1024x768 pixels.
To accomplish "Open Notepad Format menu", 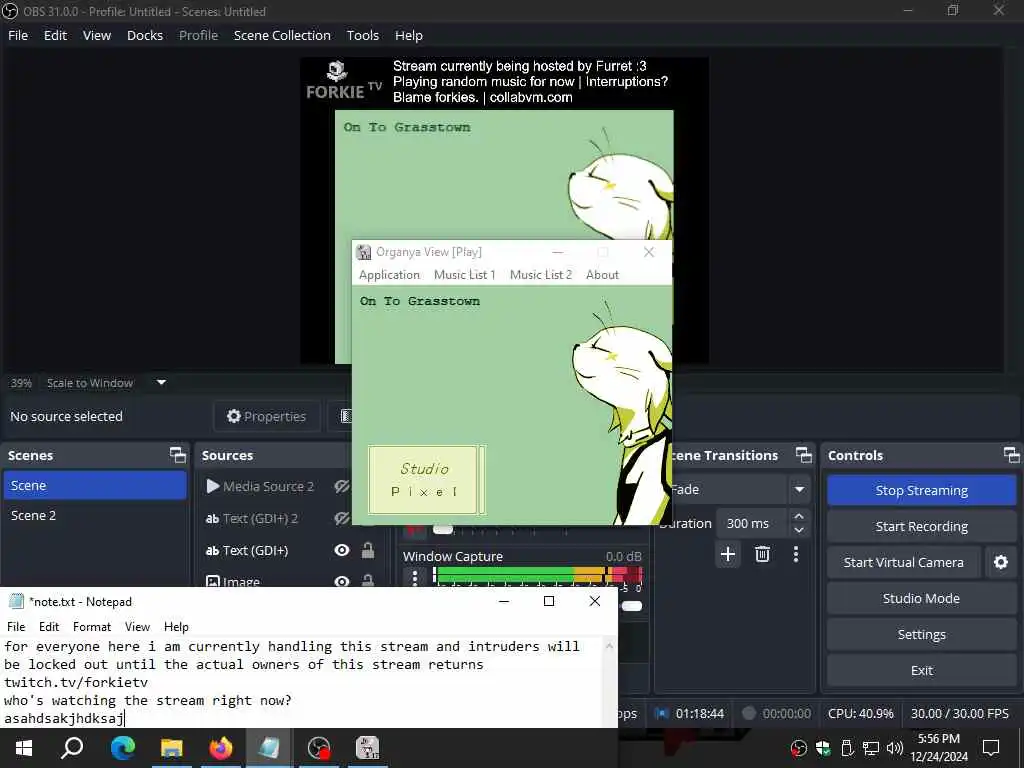I will (x=92, y=626).
